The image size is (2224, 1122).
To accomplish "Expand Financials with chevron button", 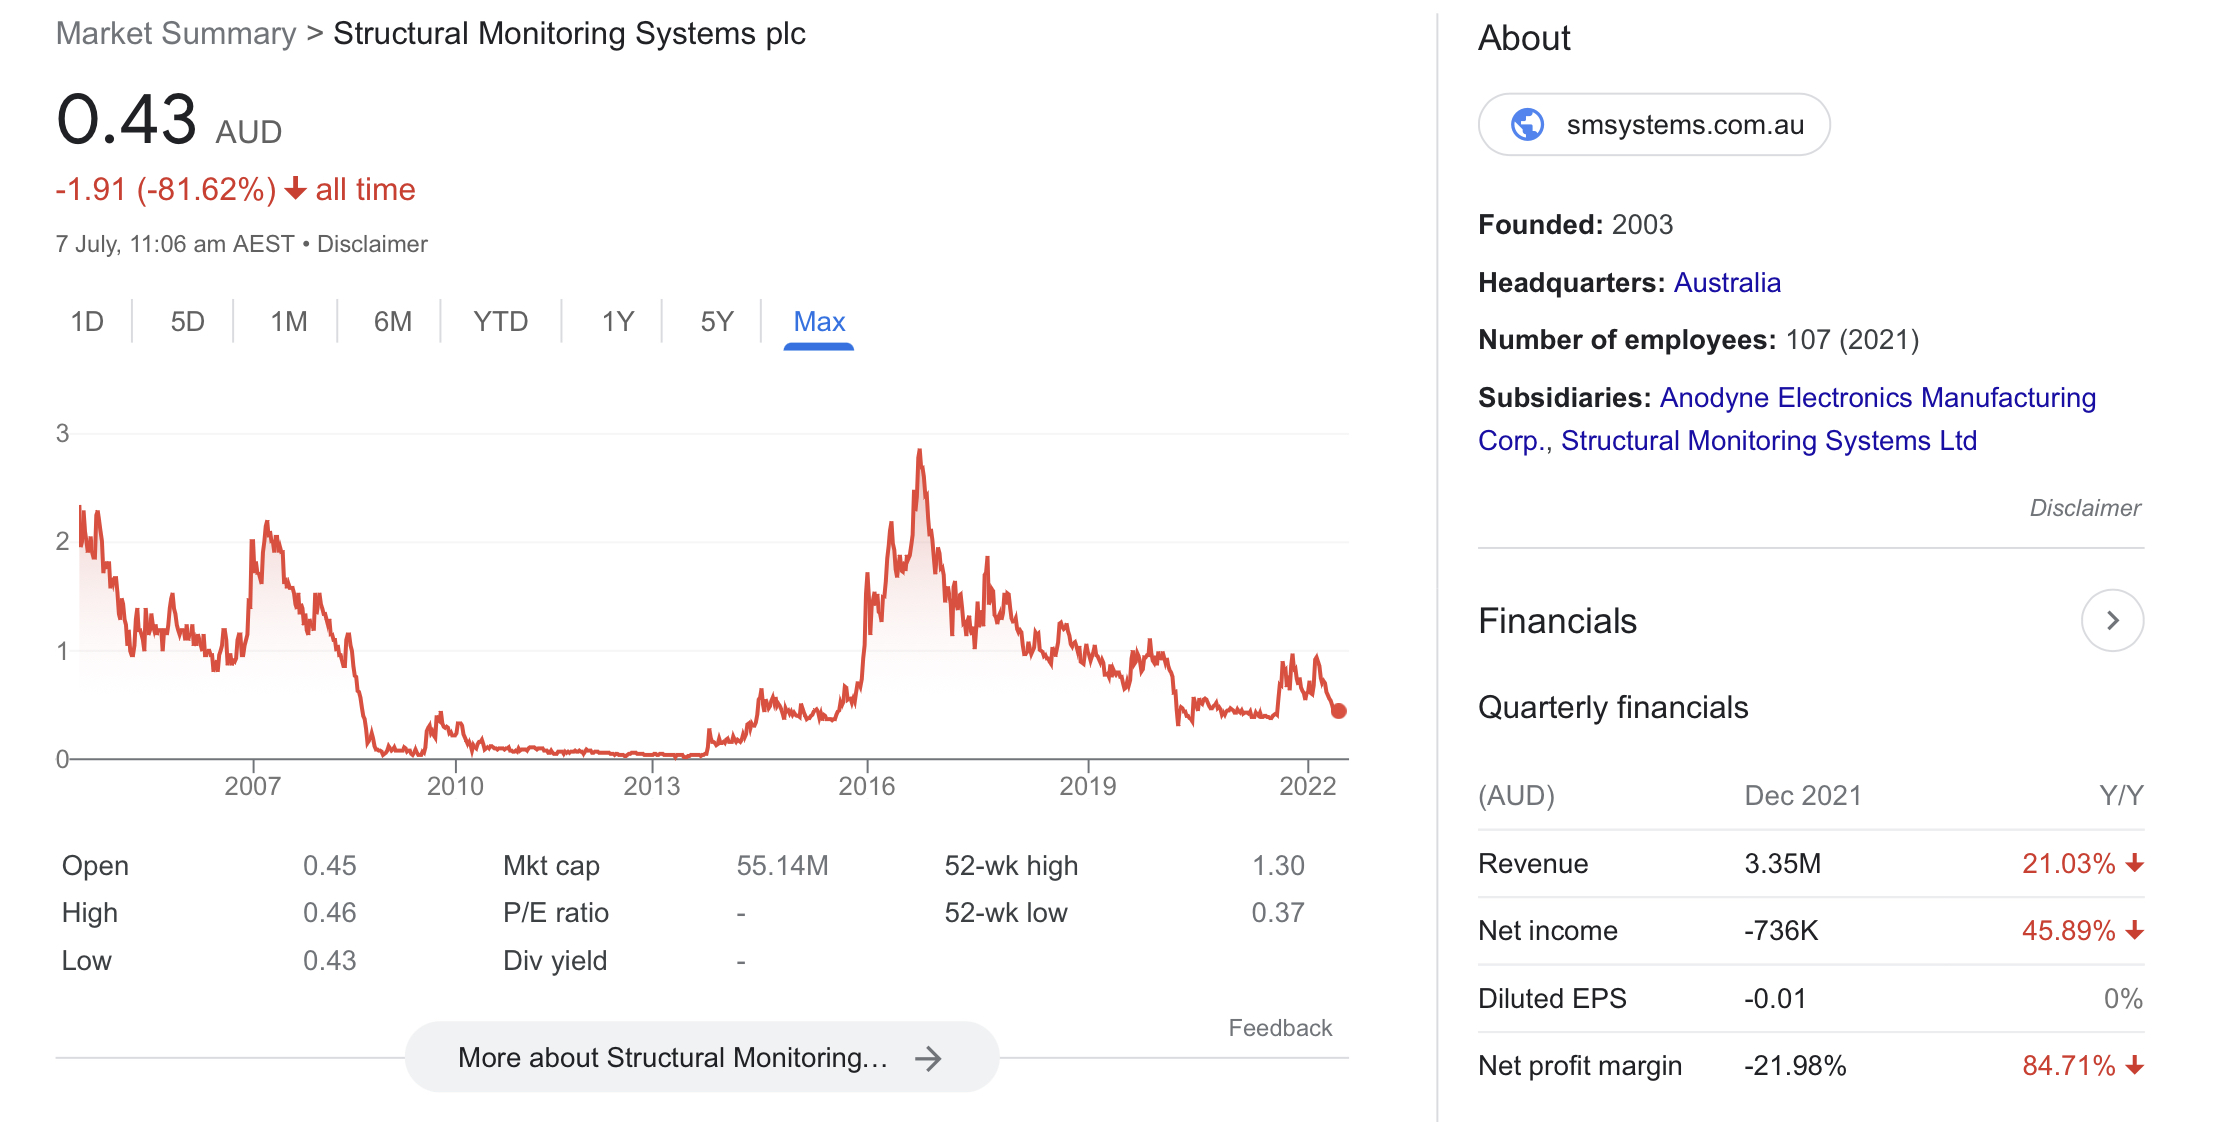I will coord(2112,621).
